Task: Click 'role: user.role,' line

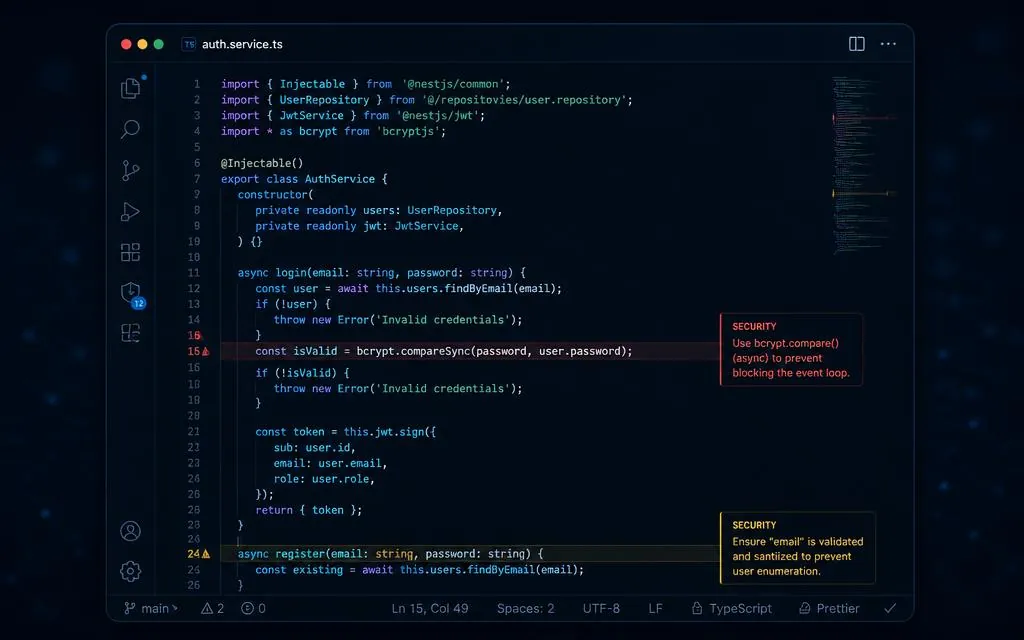Action: coord(325,479)
